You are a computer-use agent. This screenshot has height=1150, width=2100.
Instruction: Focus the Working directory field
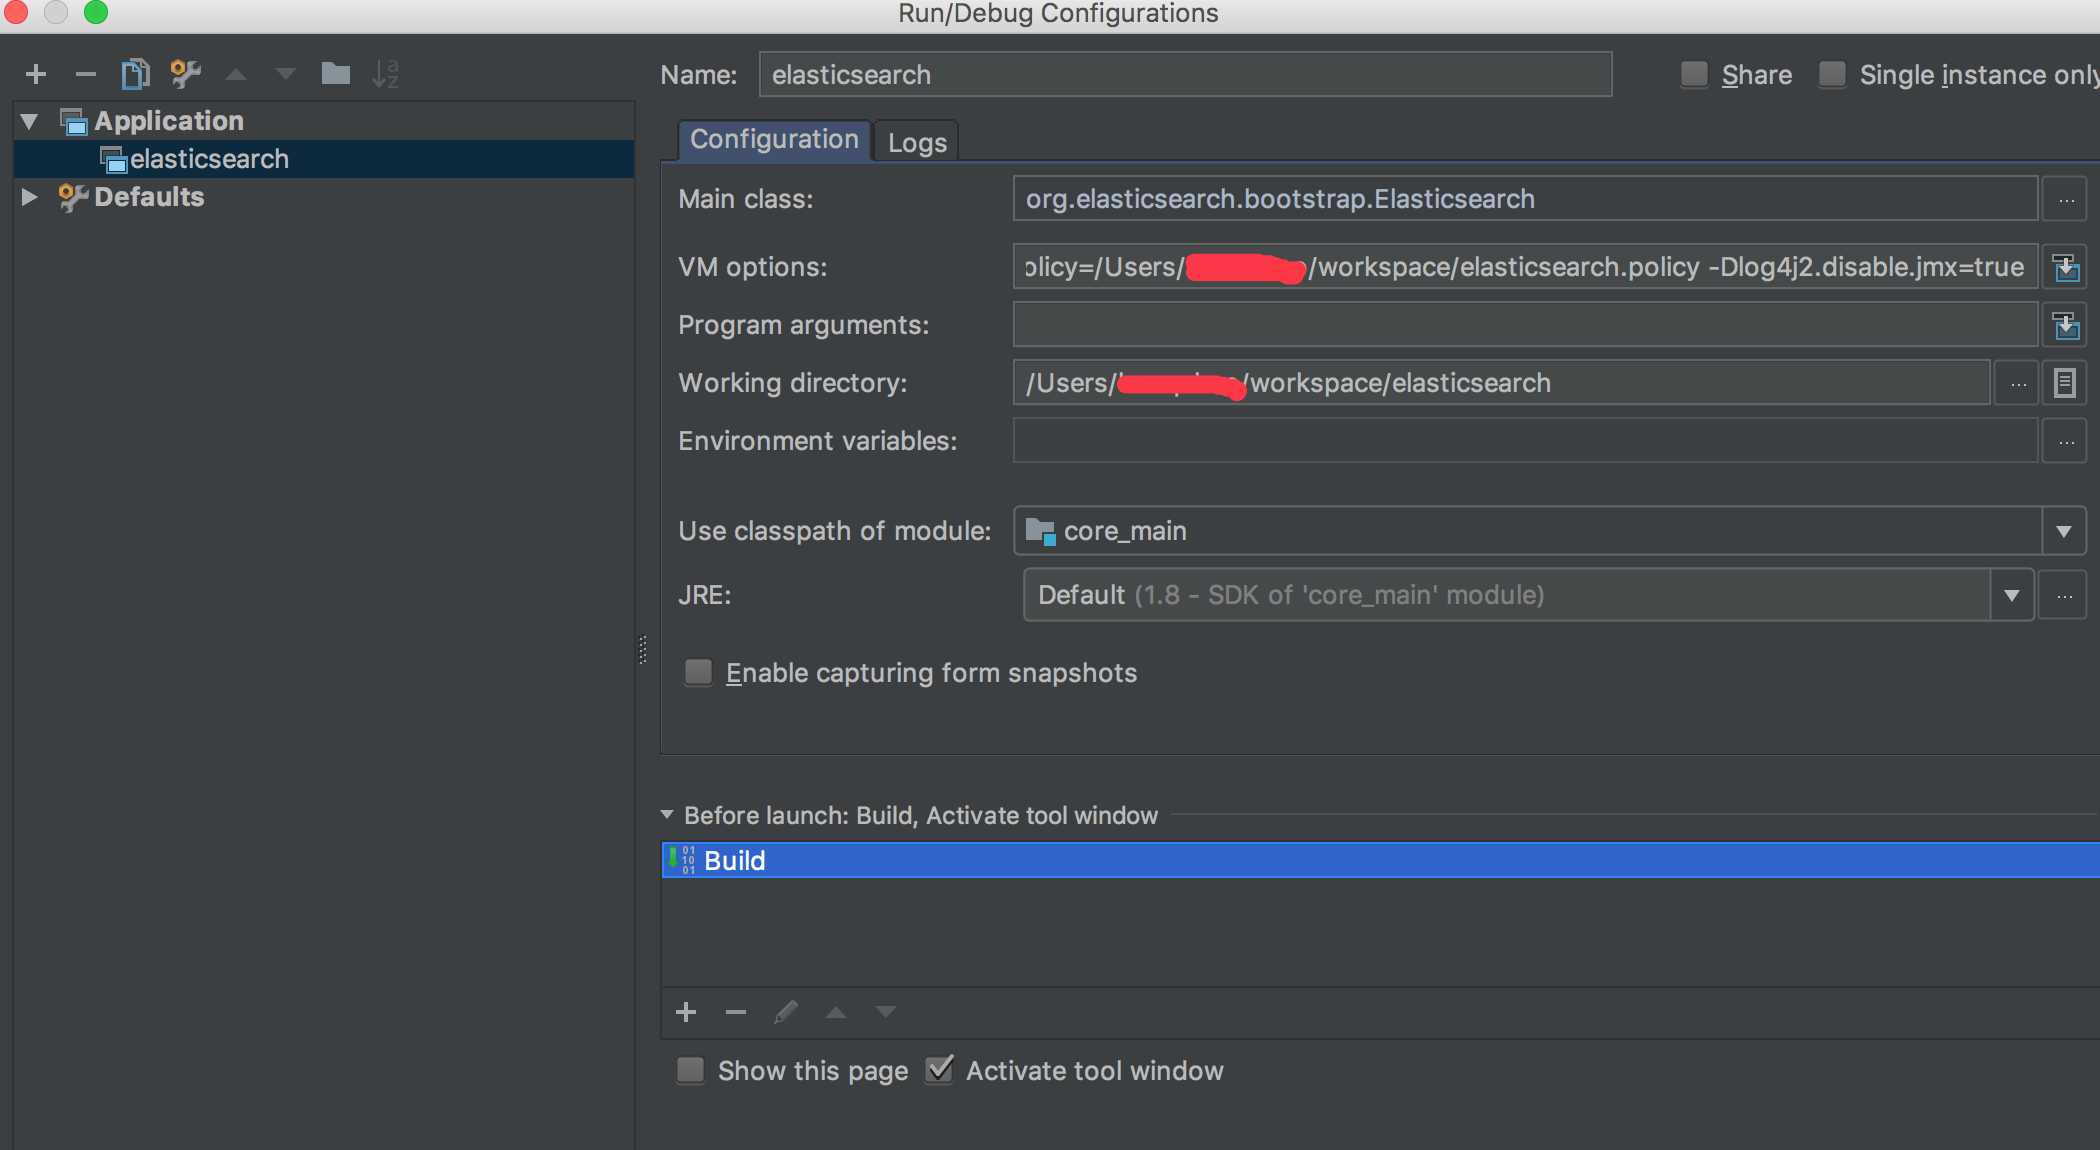(x=1501, y=383)
